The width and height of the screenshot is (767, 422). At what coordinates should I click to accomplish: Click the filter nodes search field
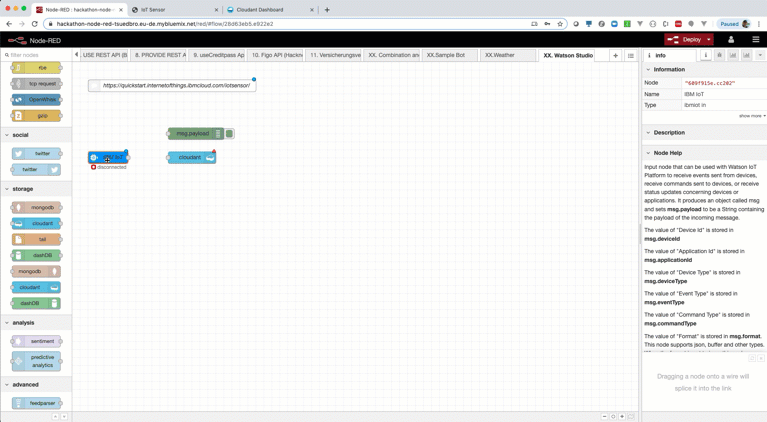pos(38,56)
